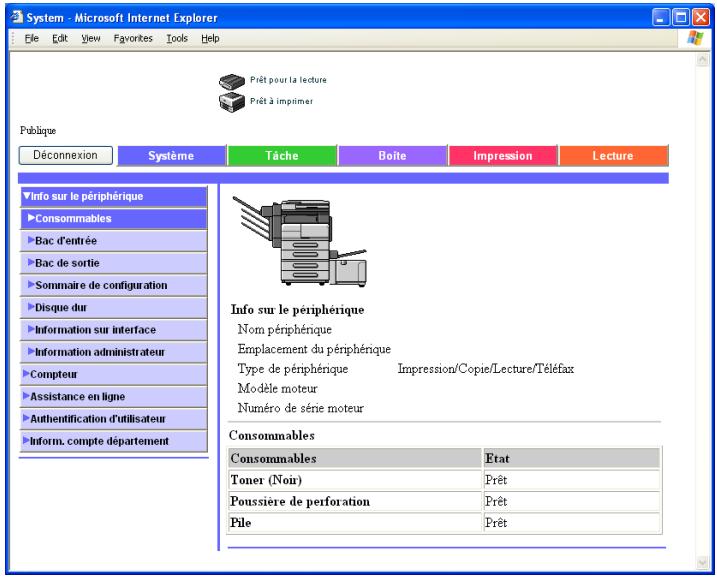Screen dimensions: 717x578
Task: Open Disque dur sidebar item
Action: click(114, 308)
